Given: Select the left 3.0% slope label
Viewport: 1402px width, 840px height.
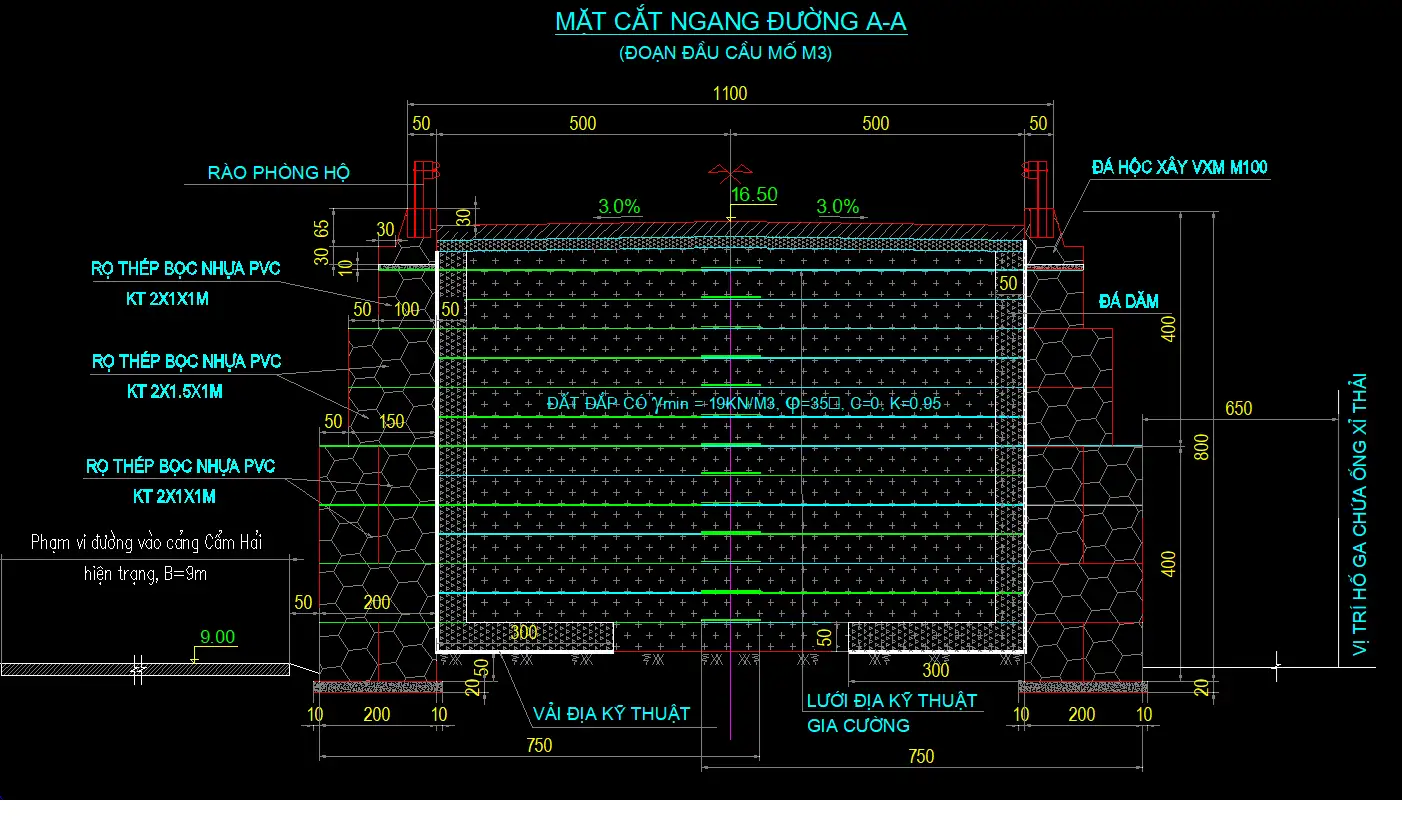Looking at the screenshot, I should click(619, 207).
